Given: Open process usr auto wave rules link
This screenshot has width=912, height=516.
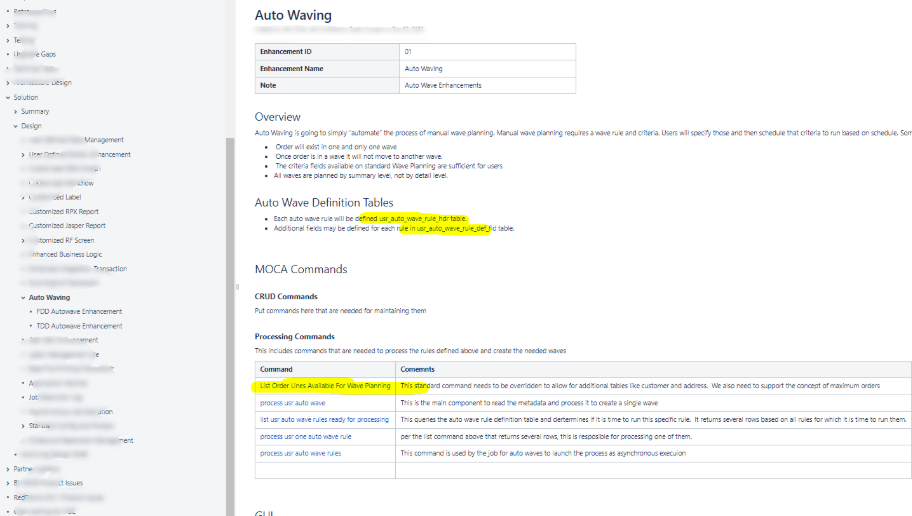Looking at the screenshot, I should [x=301, y=453].
